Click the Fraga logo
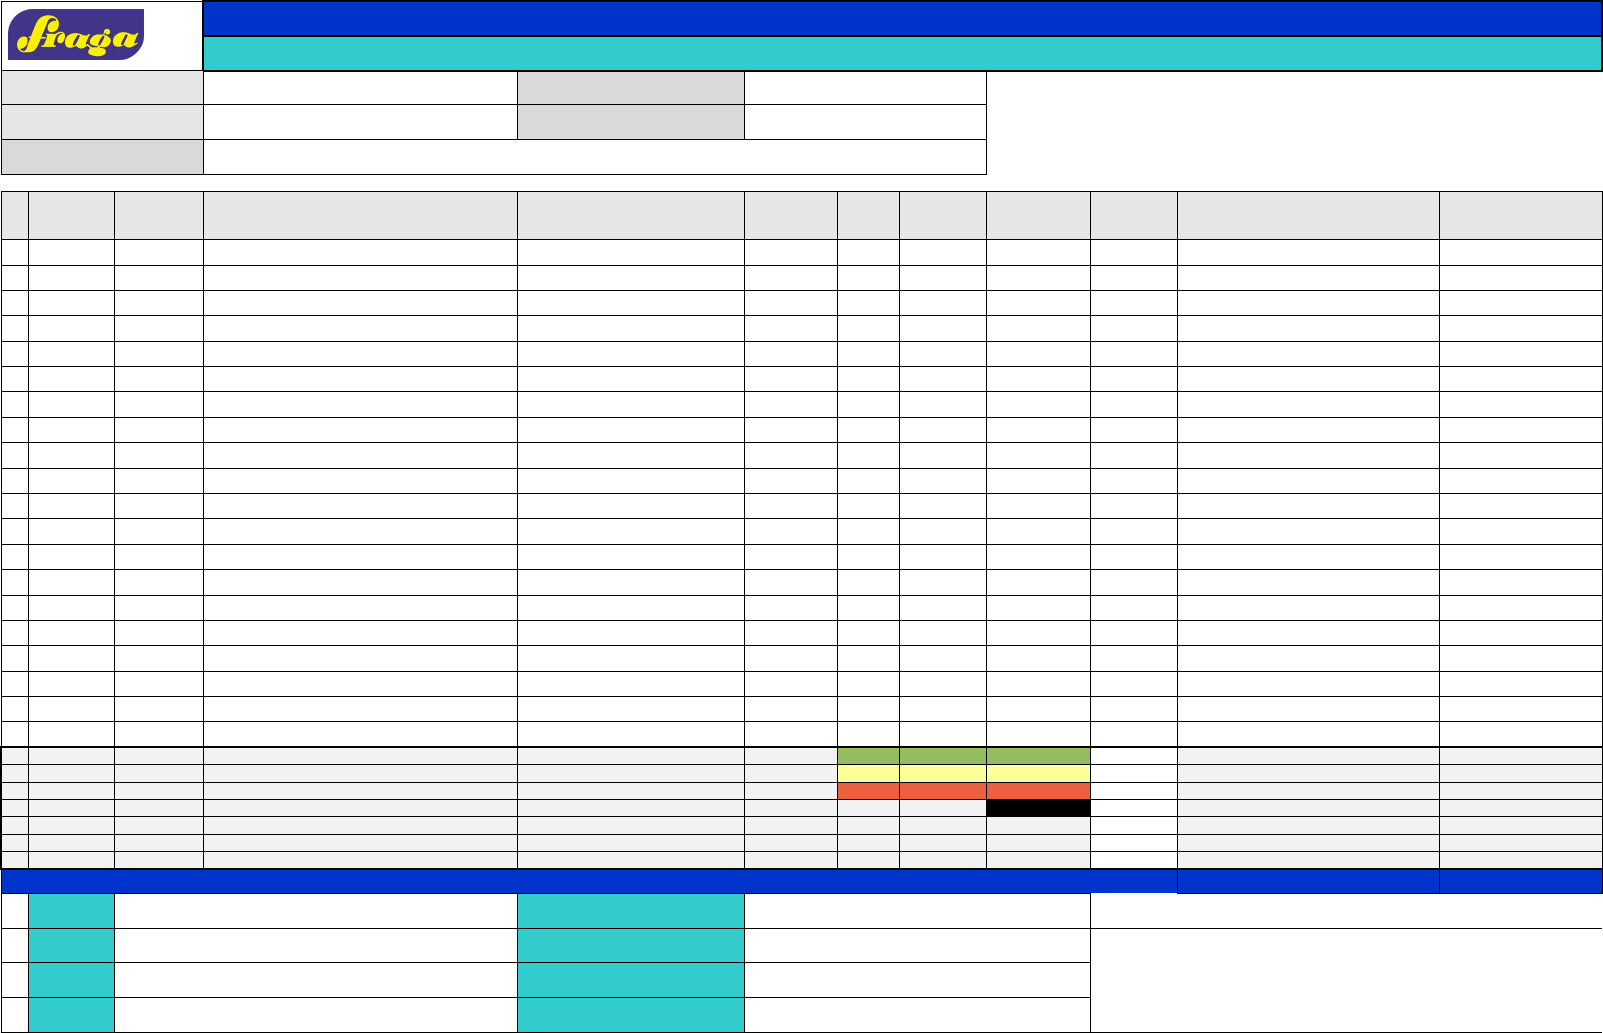Viewport: 1603px width, 1033px height. [76, 35]
